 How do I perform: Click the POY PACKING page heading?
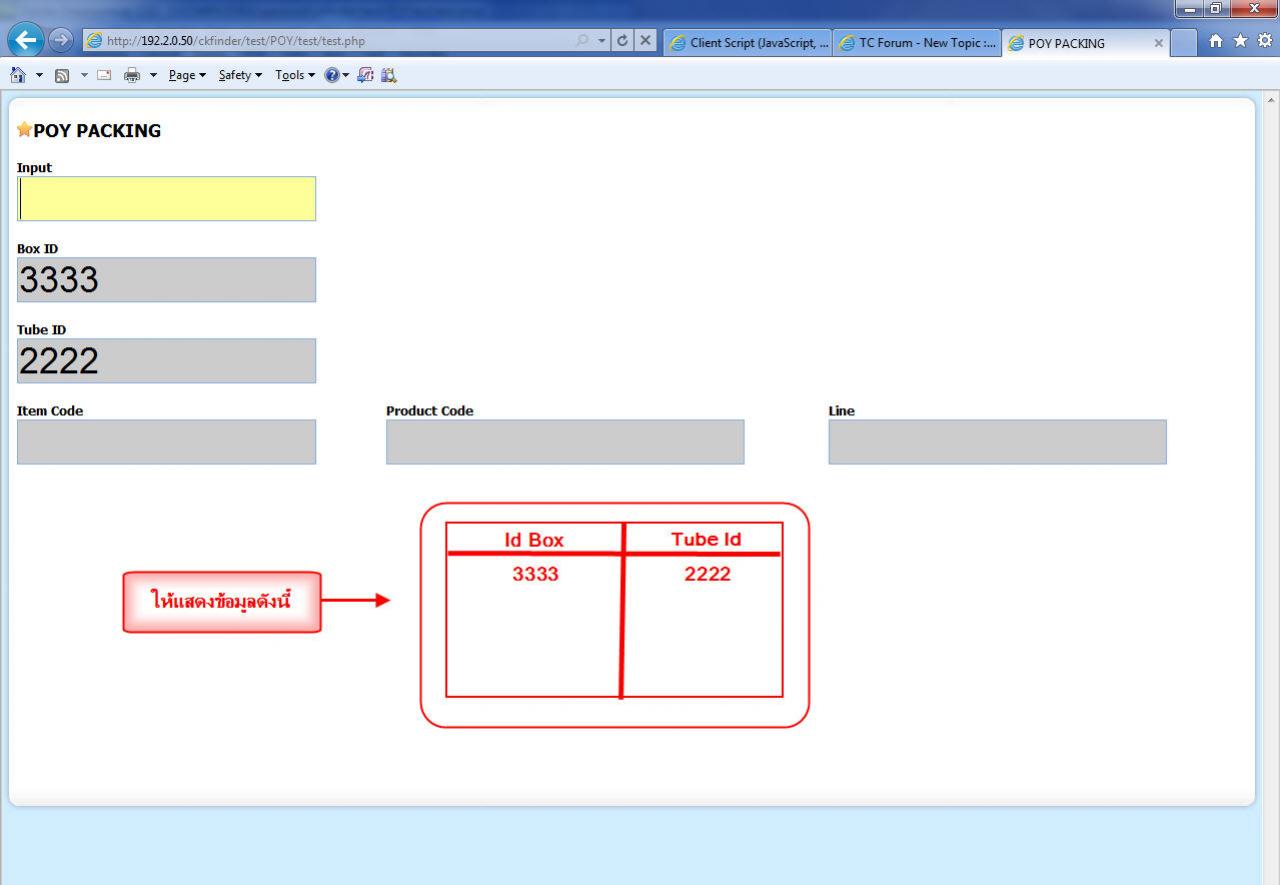(x=97, y=131)
